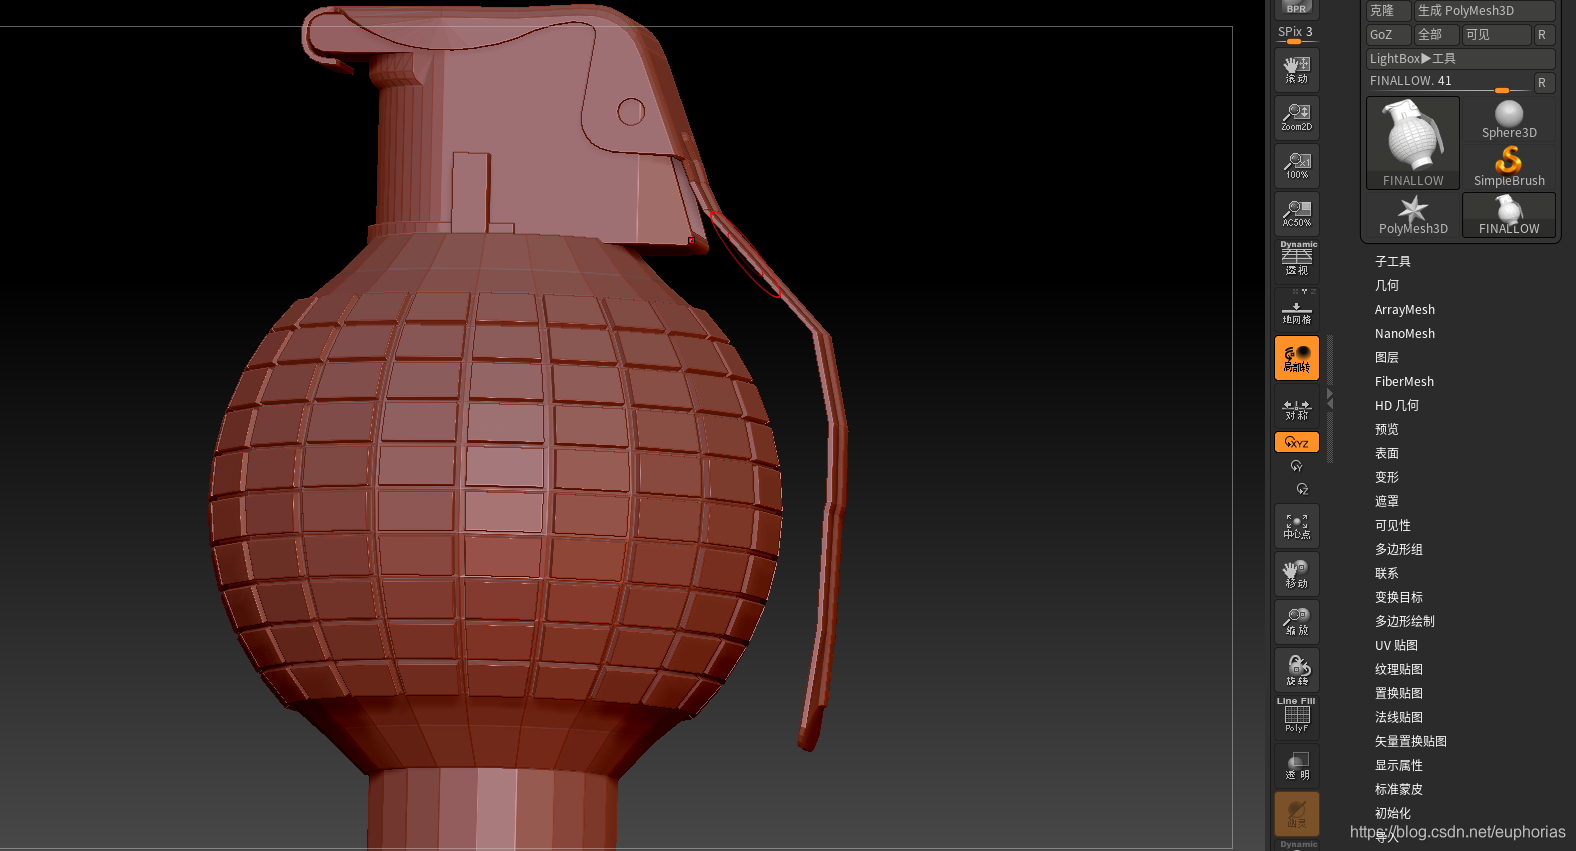Viewport: 1576px width, 851px height.
Task: Expand the 表面 (Surface) section
Action: click(x=1387, y=453)
